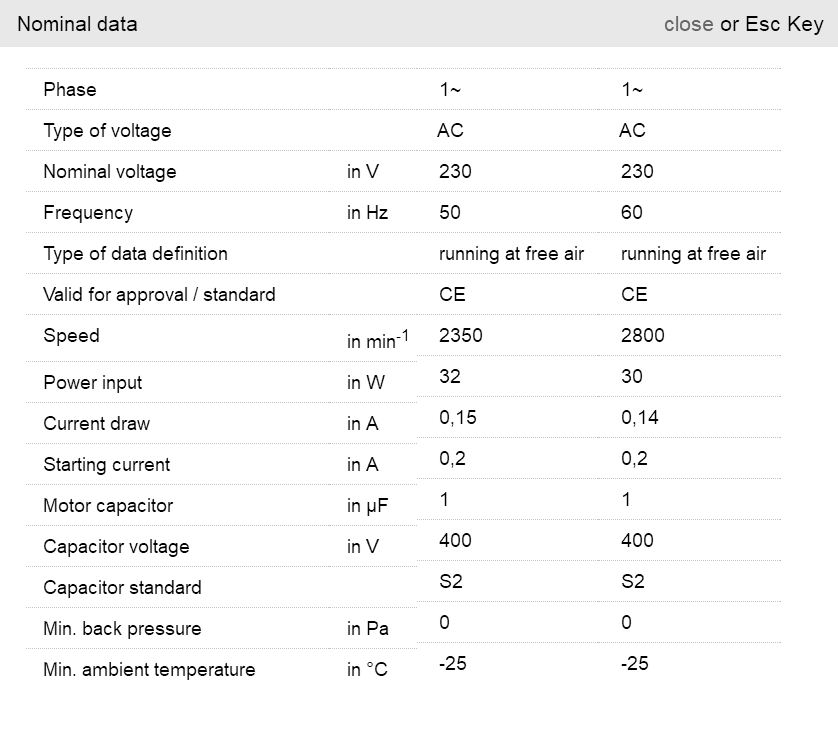838x753 pixels.
Task: Click the 2350 speed value
Action: tap(460, 336)
